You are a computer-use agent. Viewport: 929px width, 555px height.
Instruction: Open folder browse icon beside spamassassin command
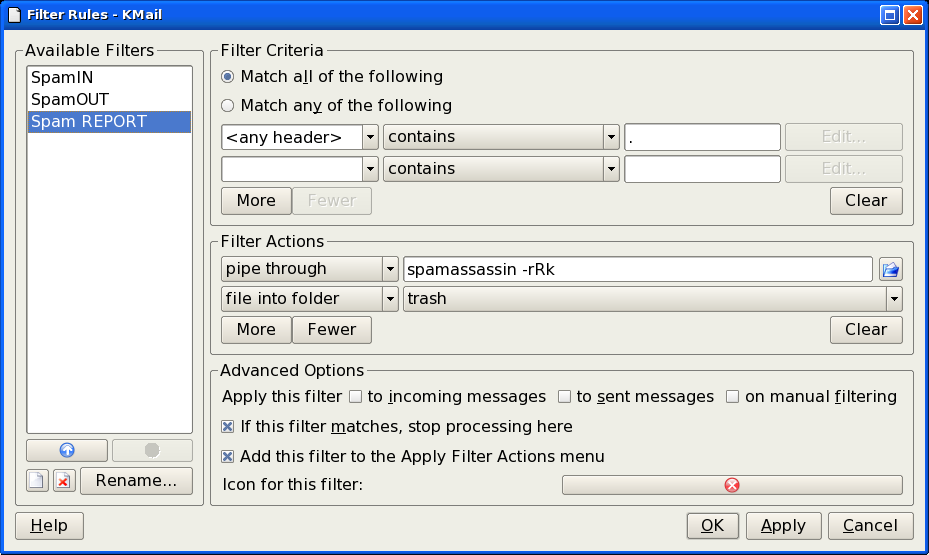point(890,270)
